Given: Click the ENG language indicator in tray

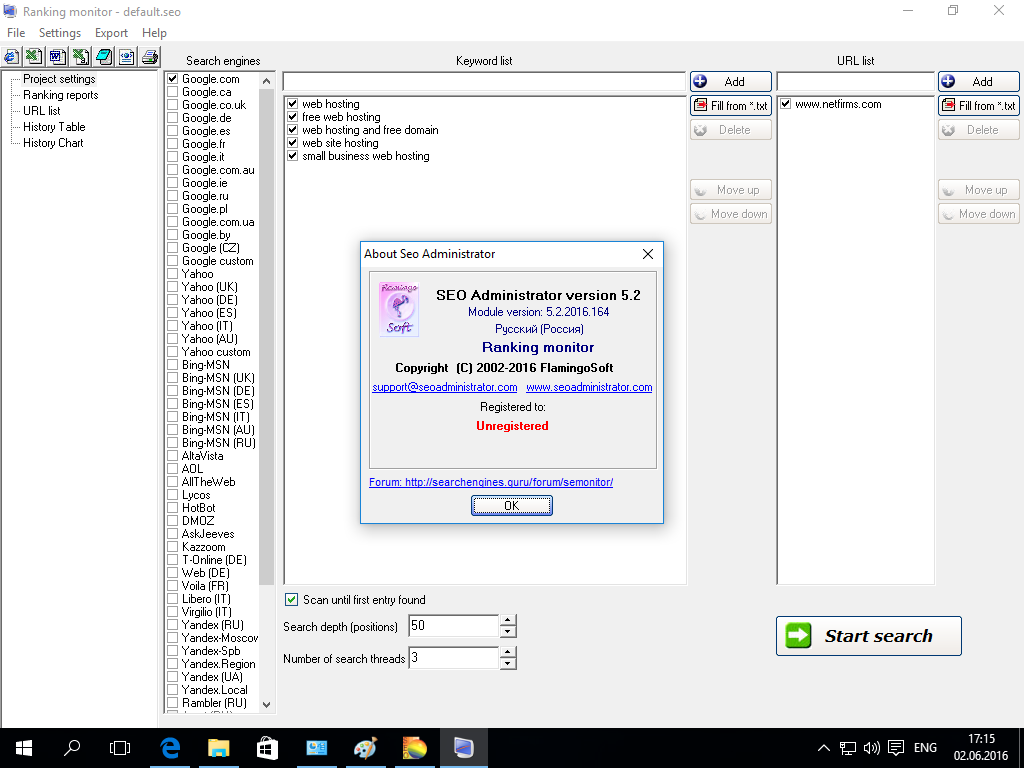Looking at the screenshot, I should coord(925,748).
